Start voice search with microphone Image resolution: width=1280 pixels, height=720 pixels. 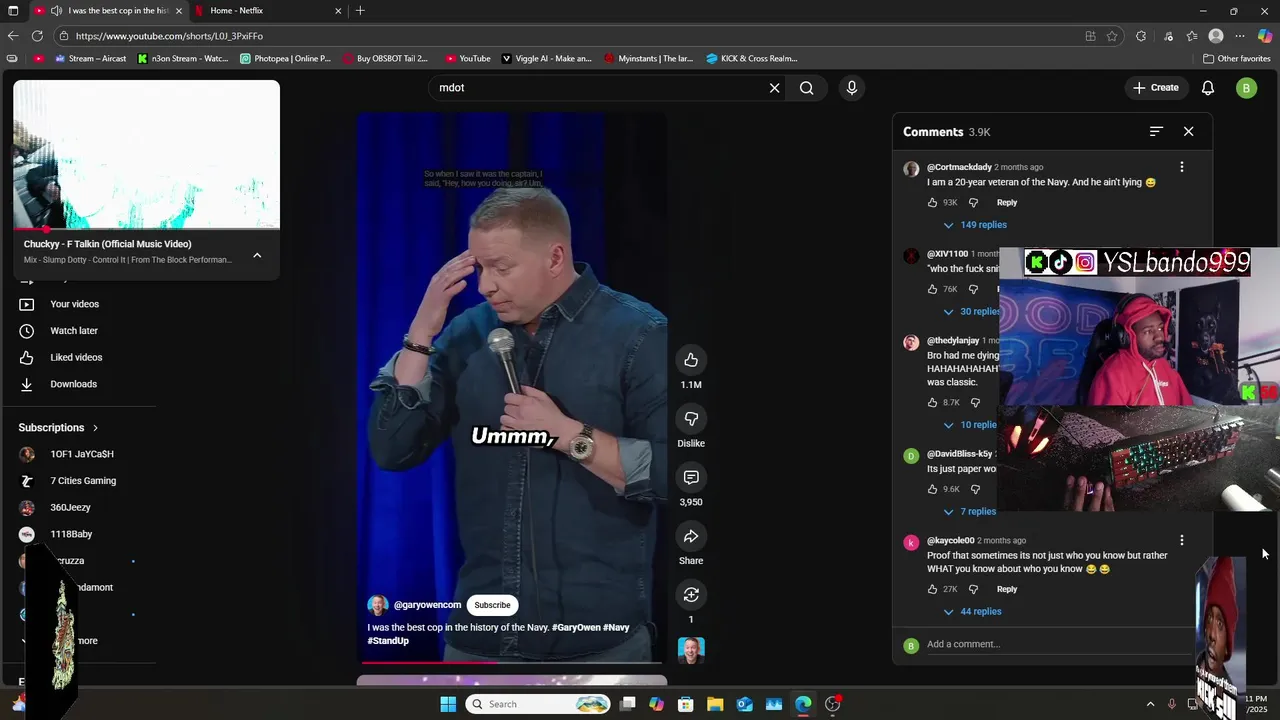(x=852, y=88)
